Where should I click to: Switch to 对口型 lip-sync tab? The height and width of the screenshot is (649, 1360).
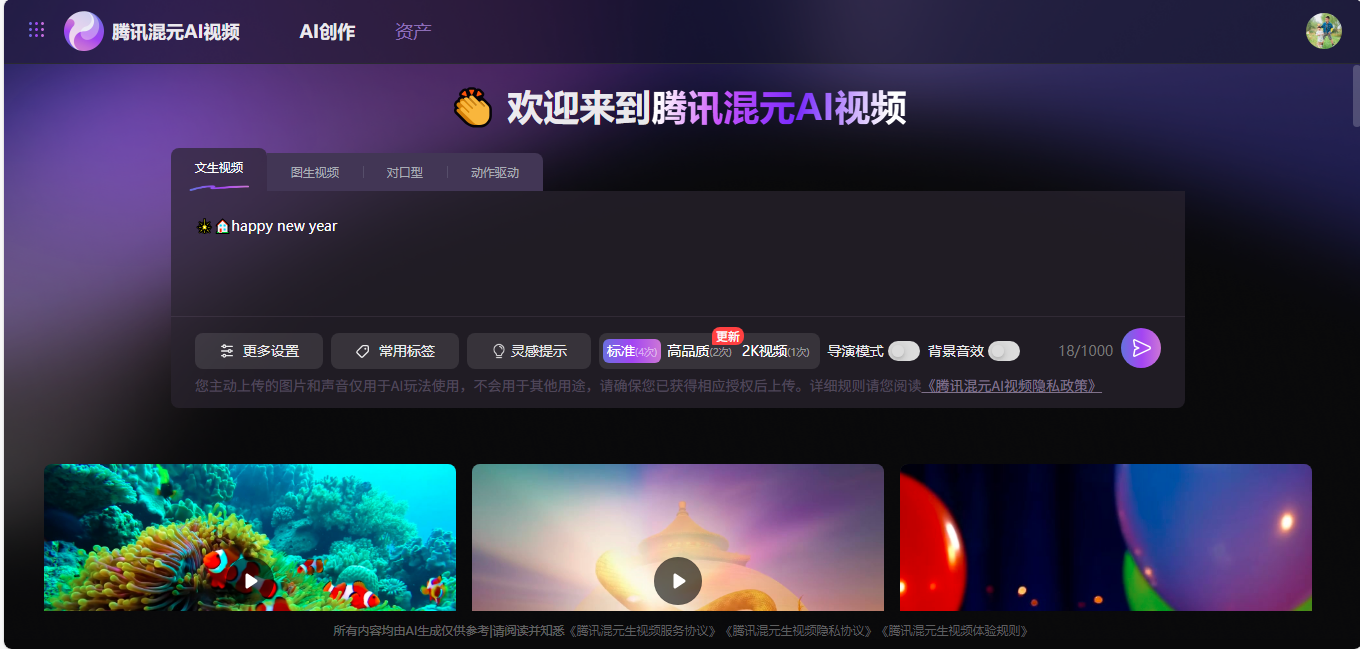click(x=405, y=172)
